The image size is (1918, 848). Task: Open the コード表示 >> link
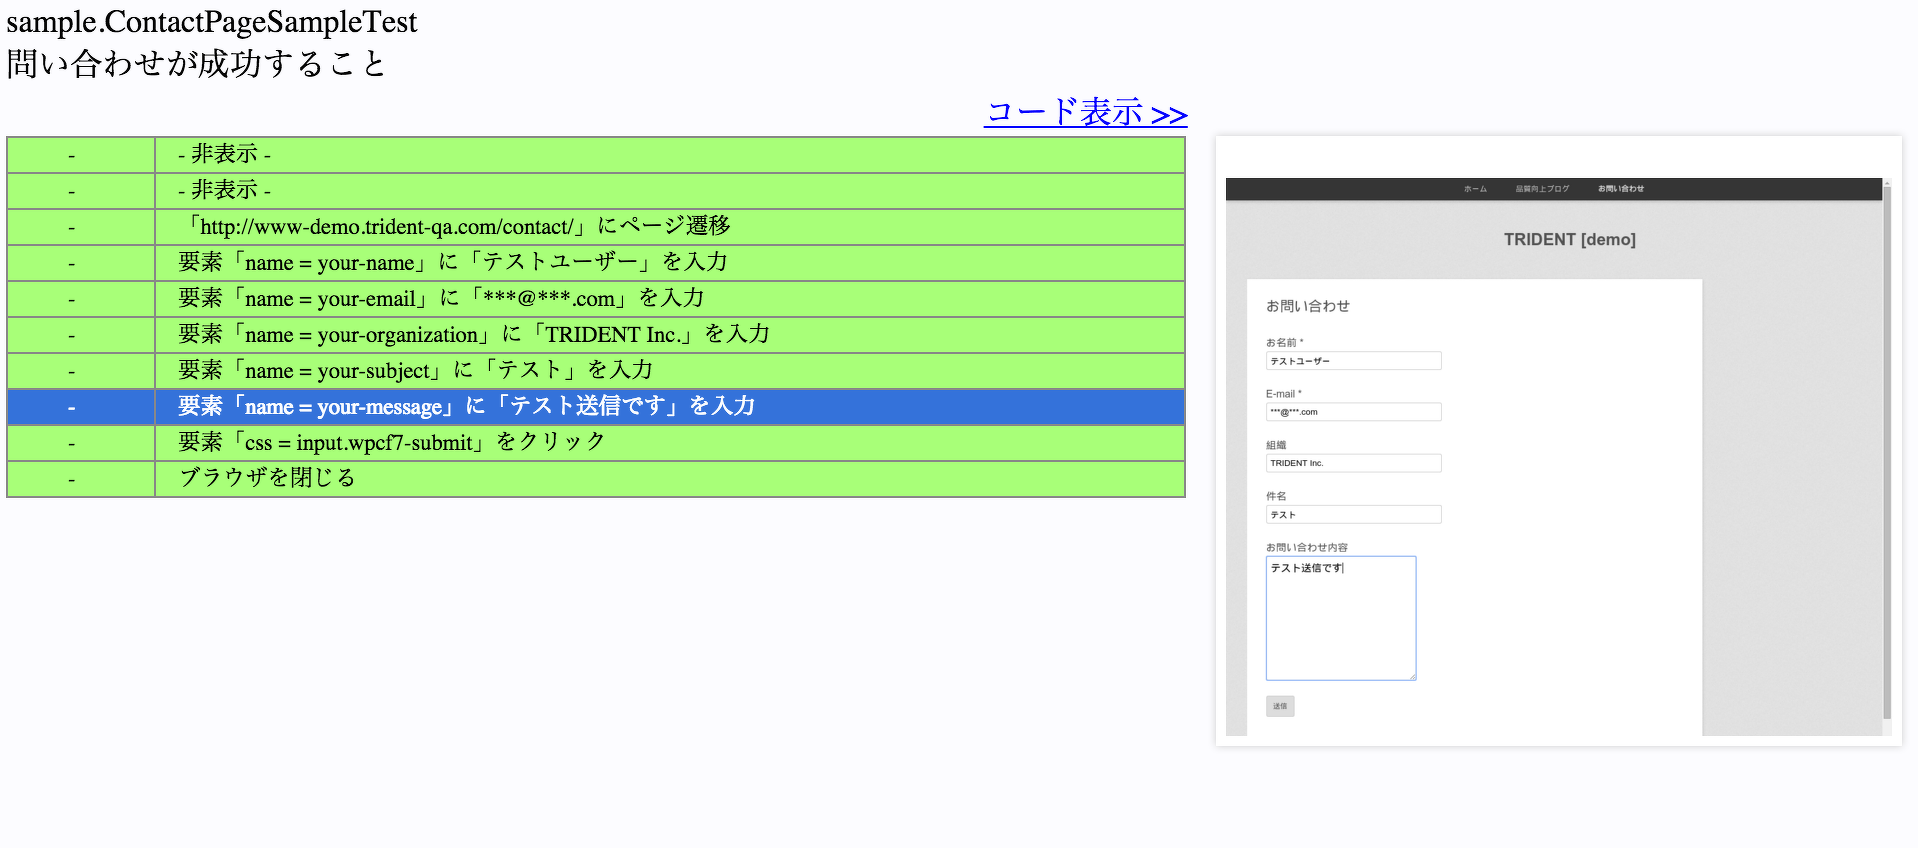click(x=1085, y=112)
